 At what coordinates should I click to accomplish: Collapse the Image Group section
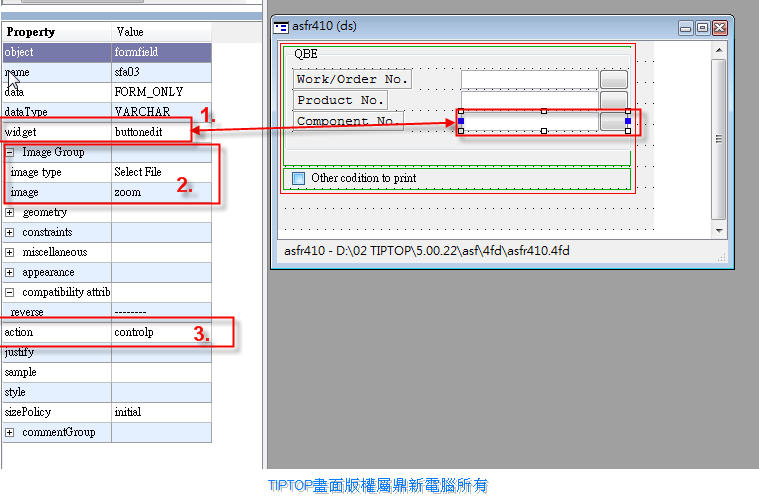(10, 152)
